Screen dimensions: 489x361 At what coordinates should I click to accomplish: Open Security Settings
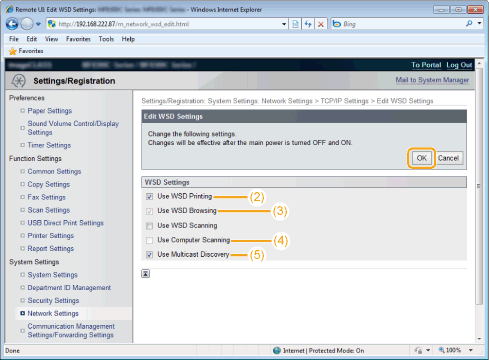53,301
